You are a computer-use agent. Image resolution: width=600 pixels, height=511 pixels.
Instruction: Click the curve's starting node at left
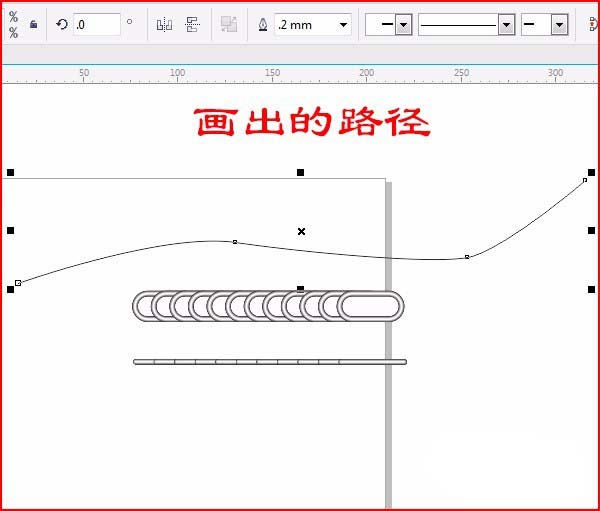coord(18,283)
